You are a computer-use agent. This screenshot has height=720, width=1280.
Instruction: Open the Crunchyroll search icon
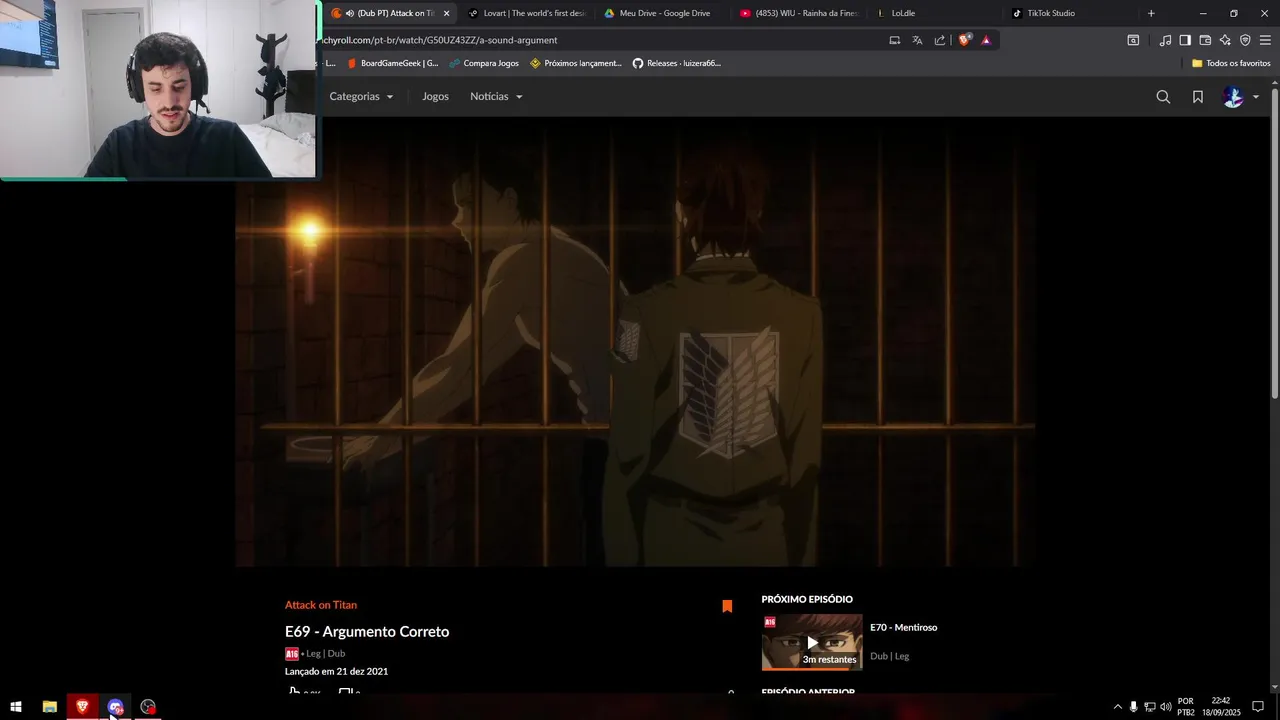coord(1163,97)
